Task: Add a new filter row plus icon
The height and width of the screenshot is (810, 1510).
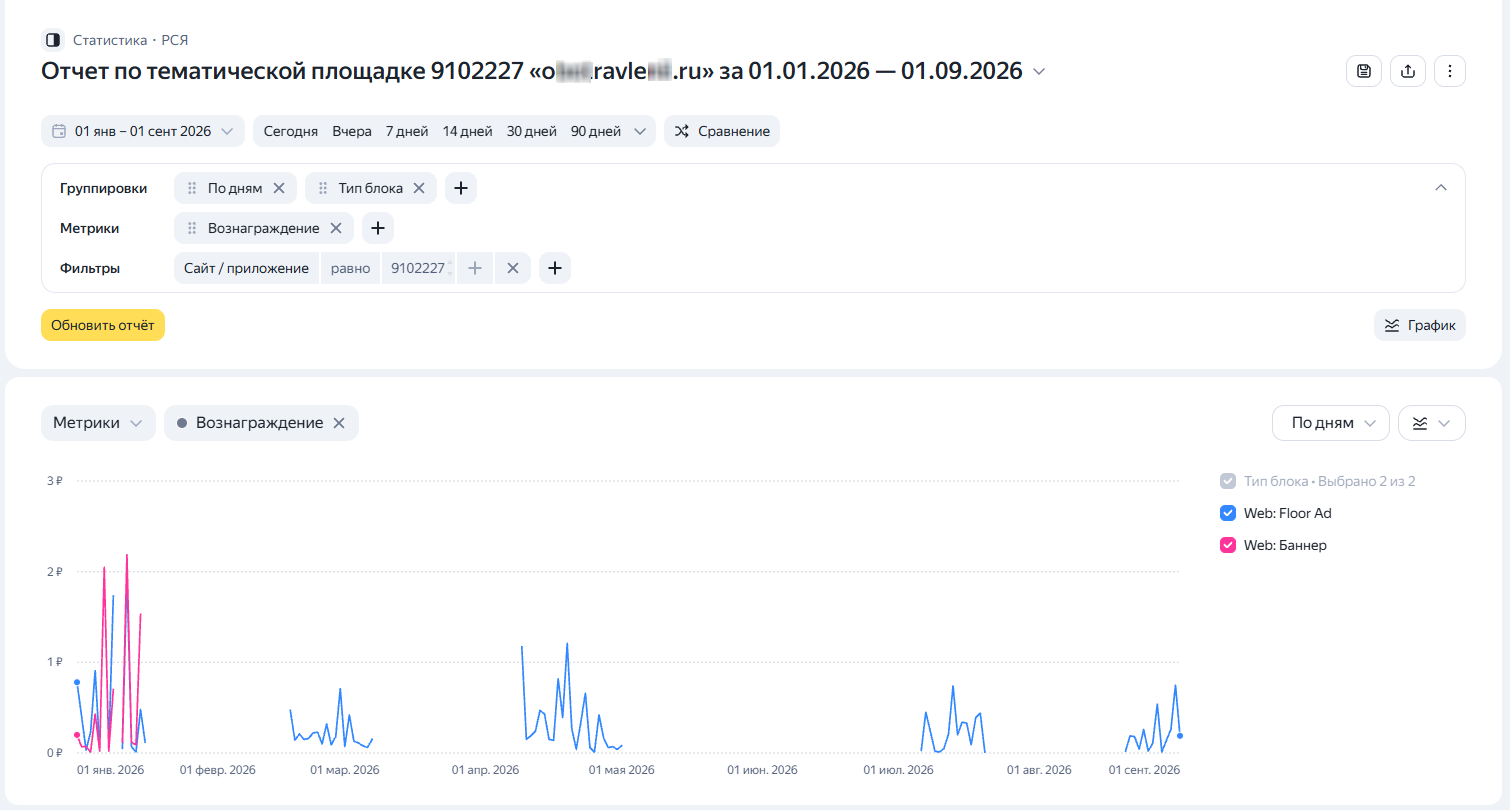Action: (555, 268)
